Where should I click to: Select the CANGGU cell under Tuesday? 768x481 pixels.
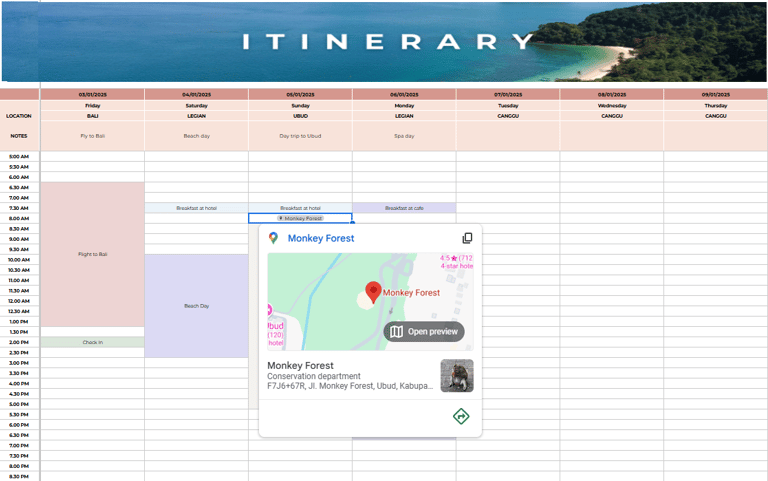point(508,116)
